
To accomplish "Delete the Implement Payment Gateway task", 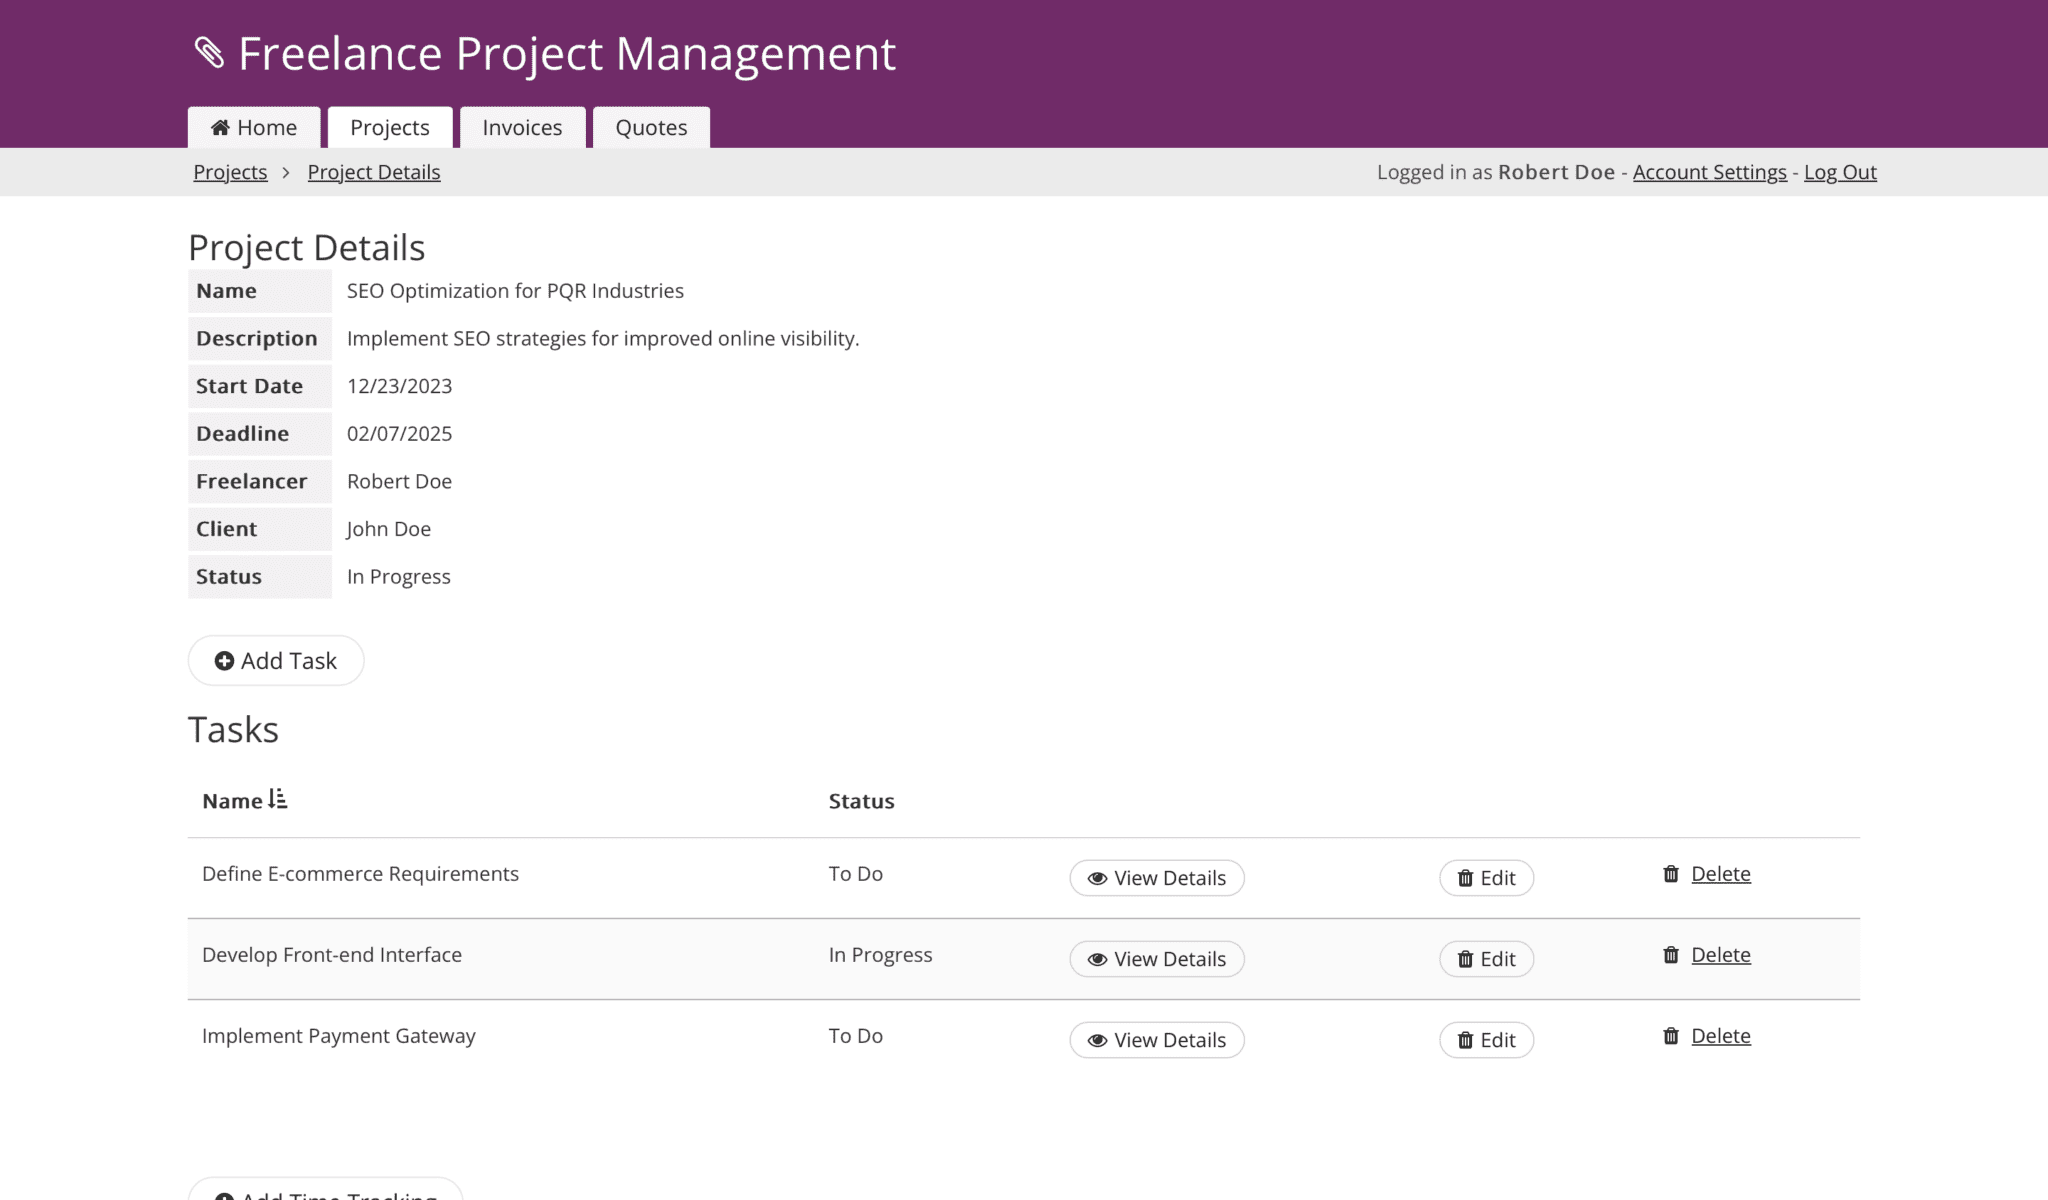I will [1720, 1036].
